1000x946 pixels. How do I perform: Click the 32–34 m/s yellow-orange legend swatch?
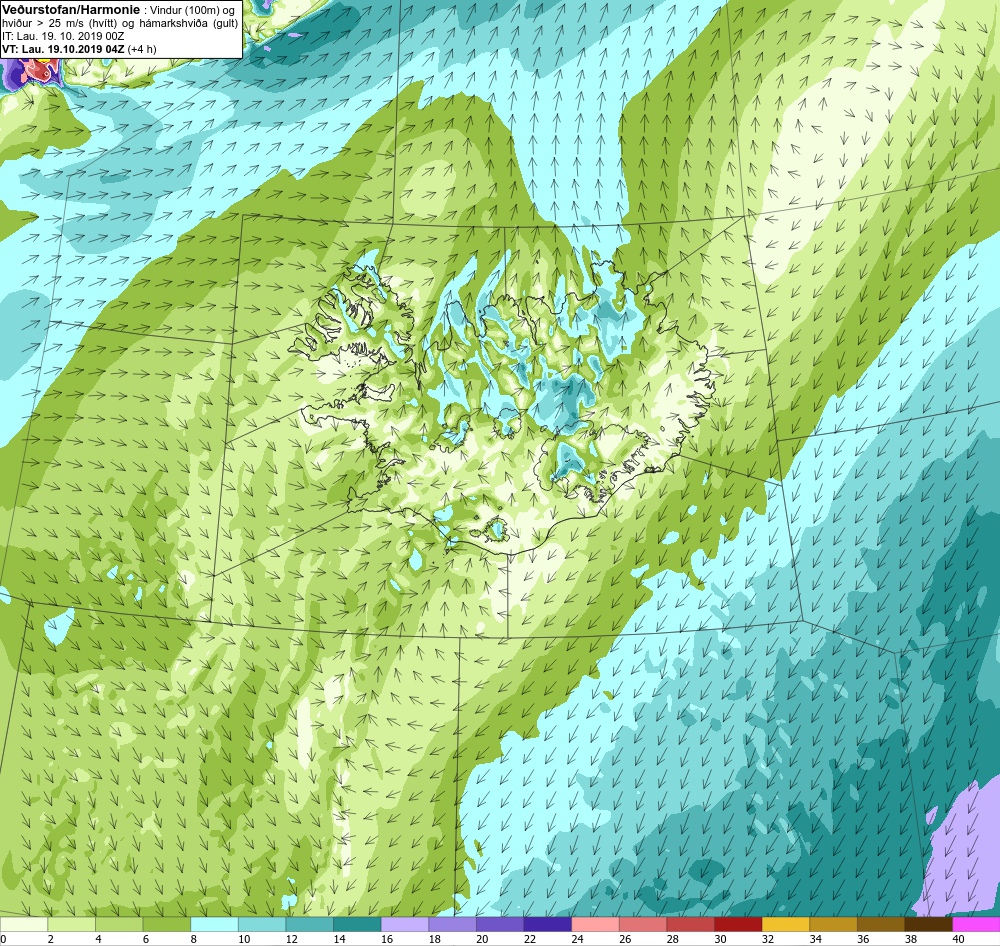point(786,924)
